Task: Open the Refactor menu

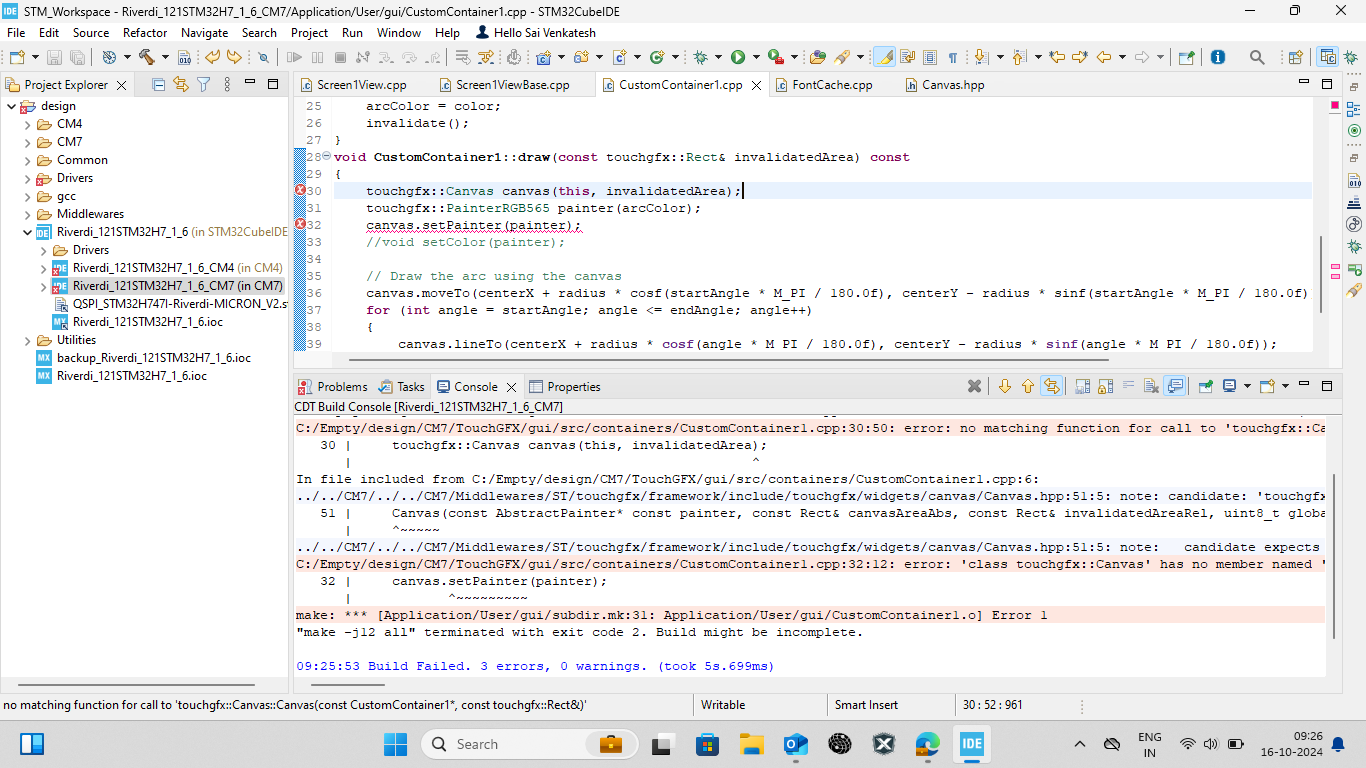Action: (145, 32)
